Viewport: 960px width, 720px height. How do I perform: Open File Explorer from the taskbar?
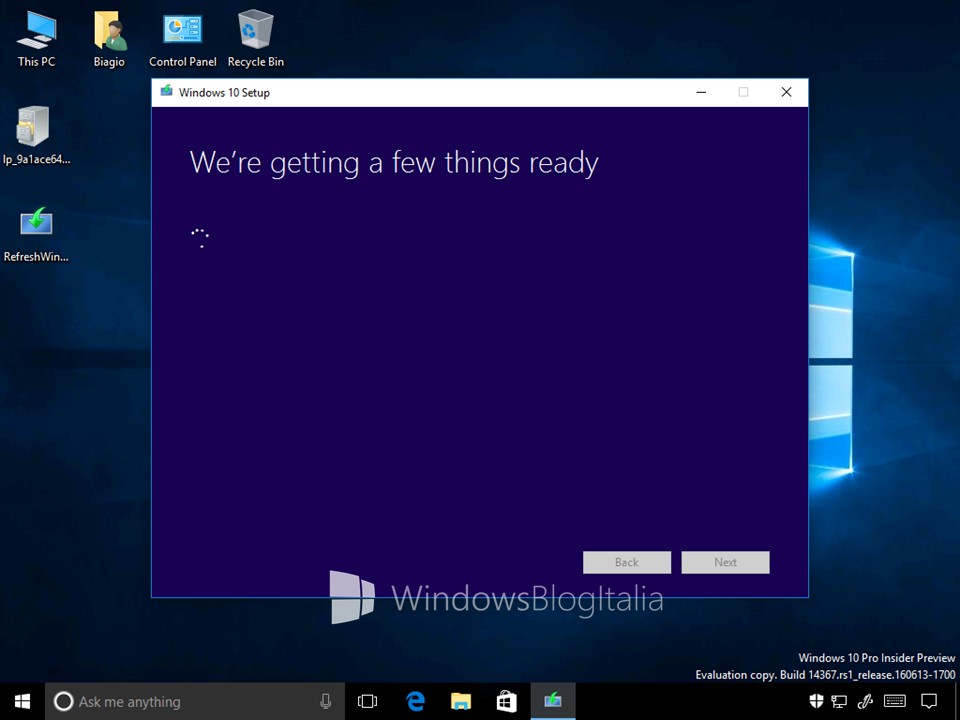tap(461, 702)
